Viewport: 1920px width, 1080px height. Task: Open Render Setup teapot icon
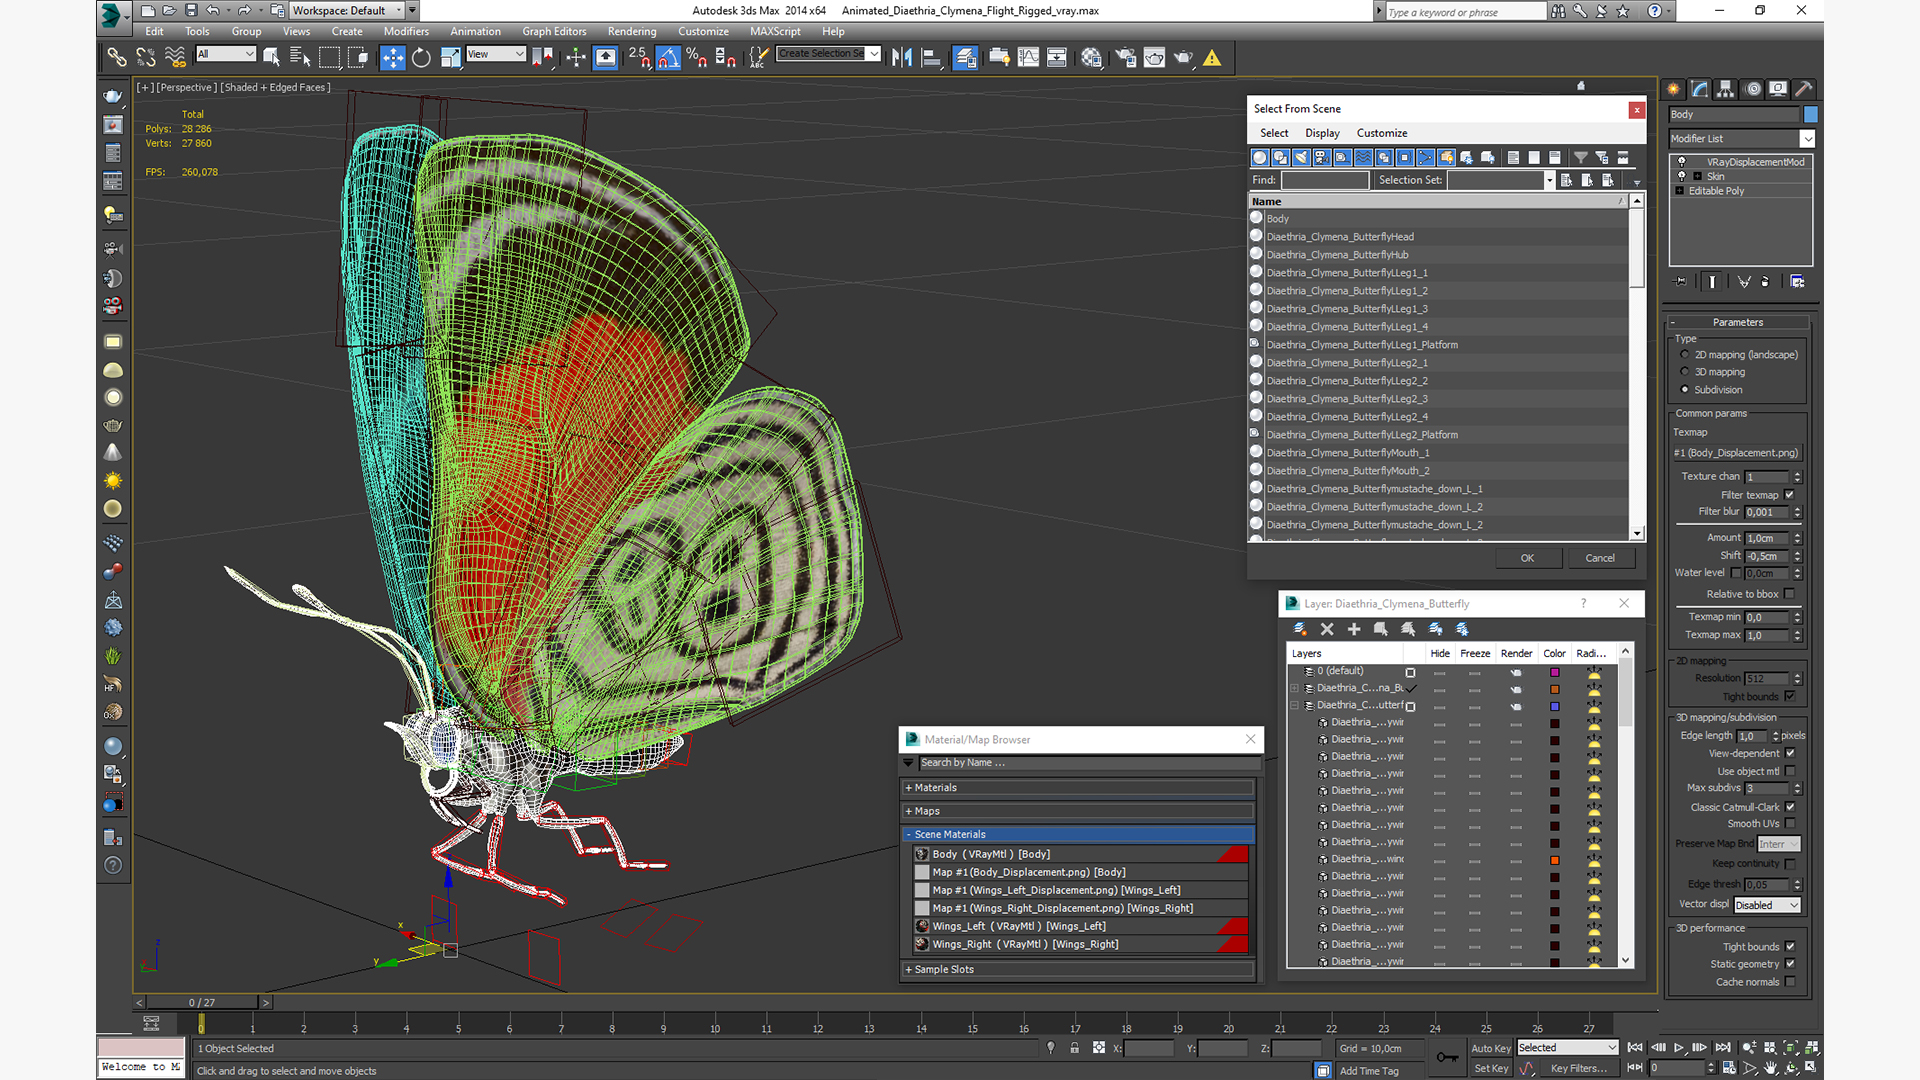(1126, 58)
